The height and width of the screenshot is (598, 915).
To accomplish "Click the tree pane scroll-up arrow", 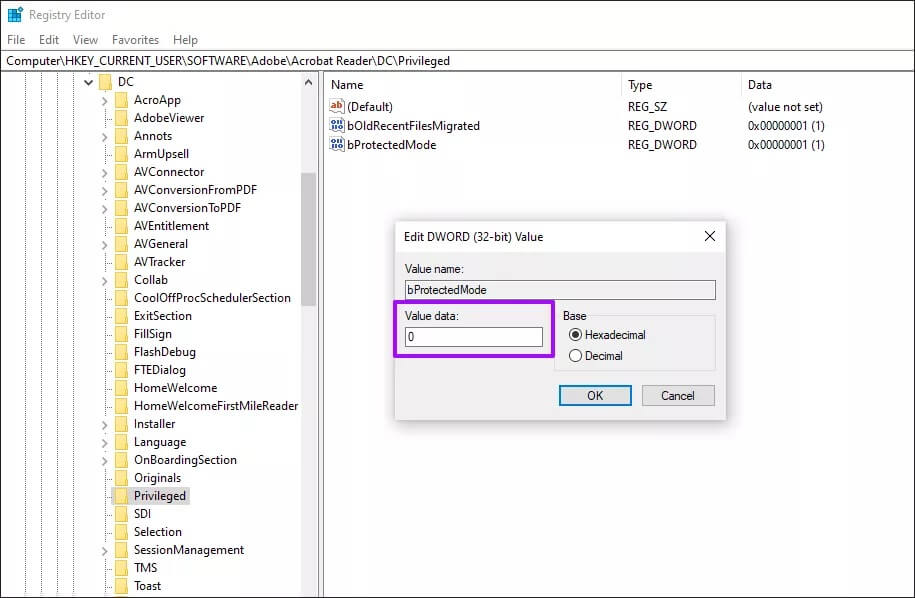I will [308, 82].
